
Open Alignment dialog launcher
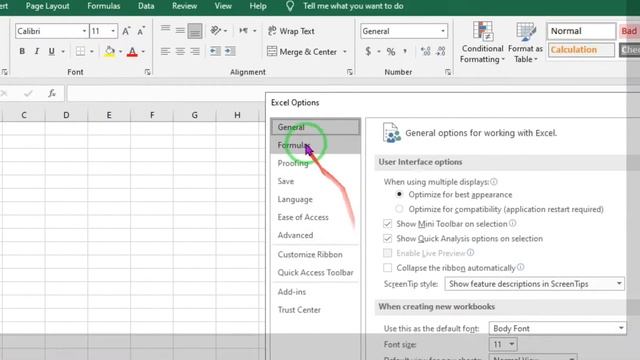[x=349, y=72]
